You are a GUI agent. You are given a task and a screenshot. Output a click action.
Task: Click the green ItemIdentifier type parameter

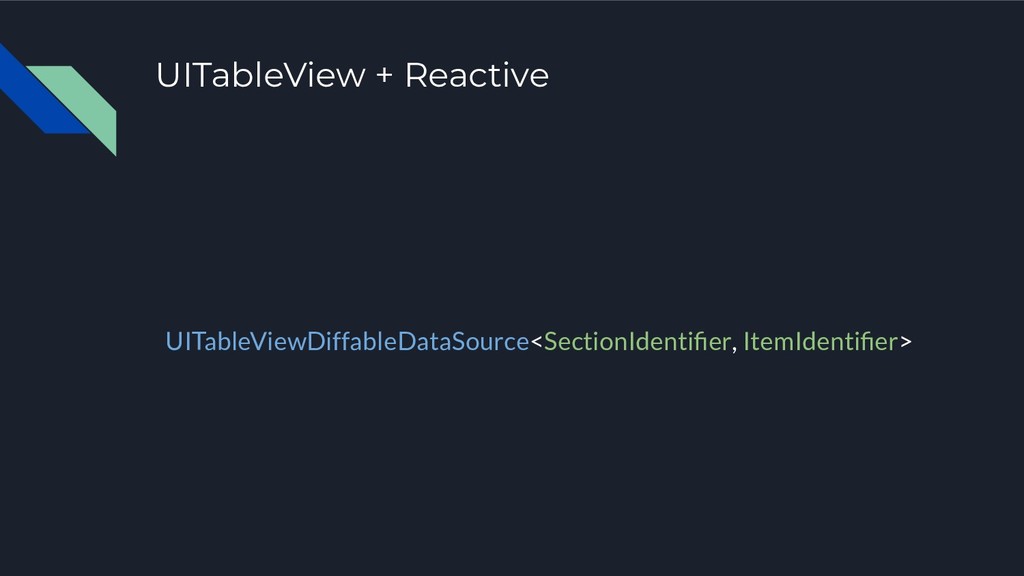pos(821,342)
